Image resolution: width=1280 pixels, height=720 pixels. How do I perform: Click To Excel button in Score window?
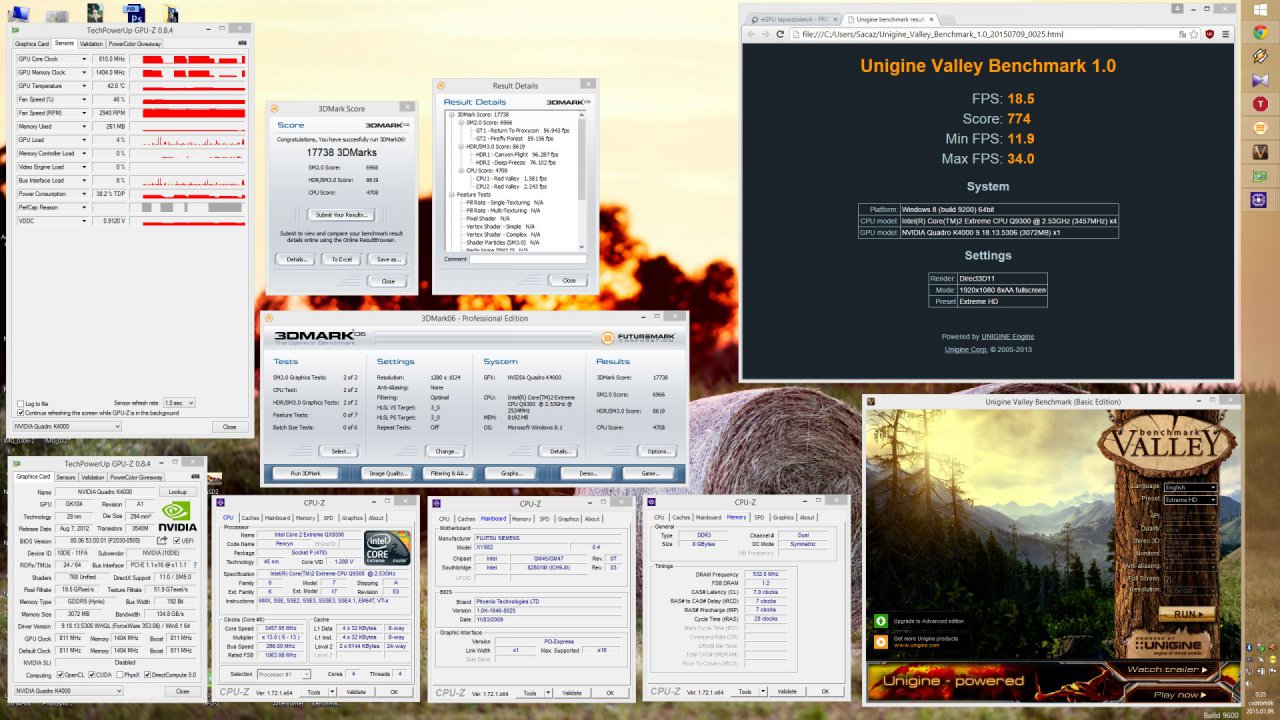[x=342, y=259]
